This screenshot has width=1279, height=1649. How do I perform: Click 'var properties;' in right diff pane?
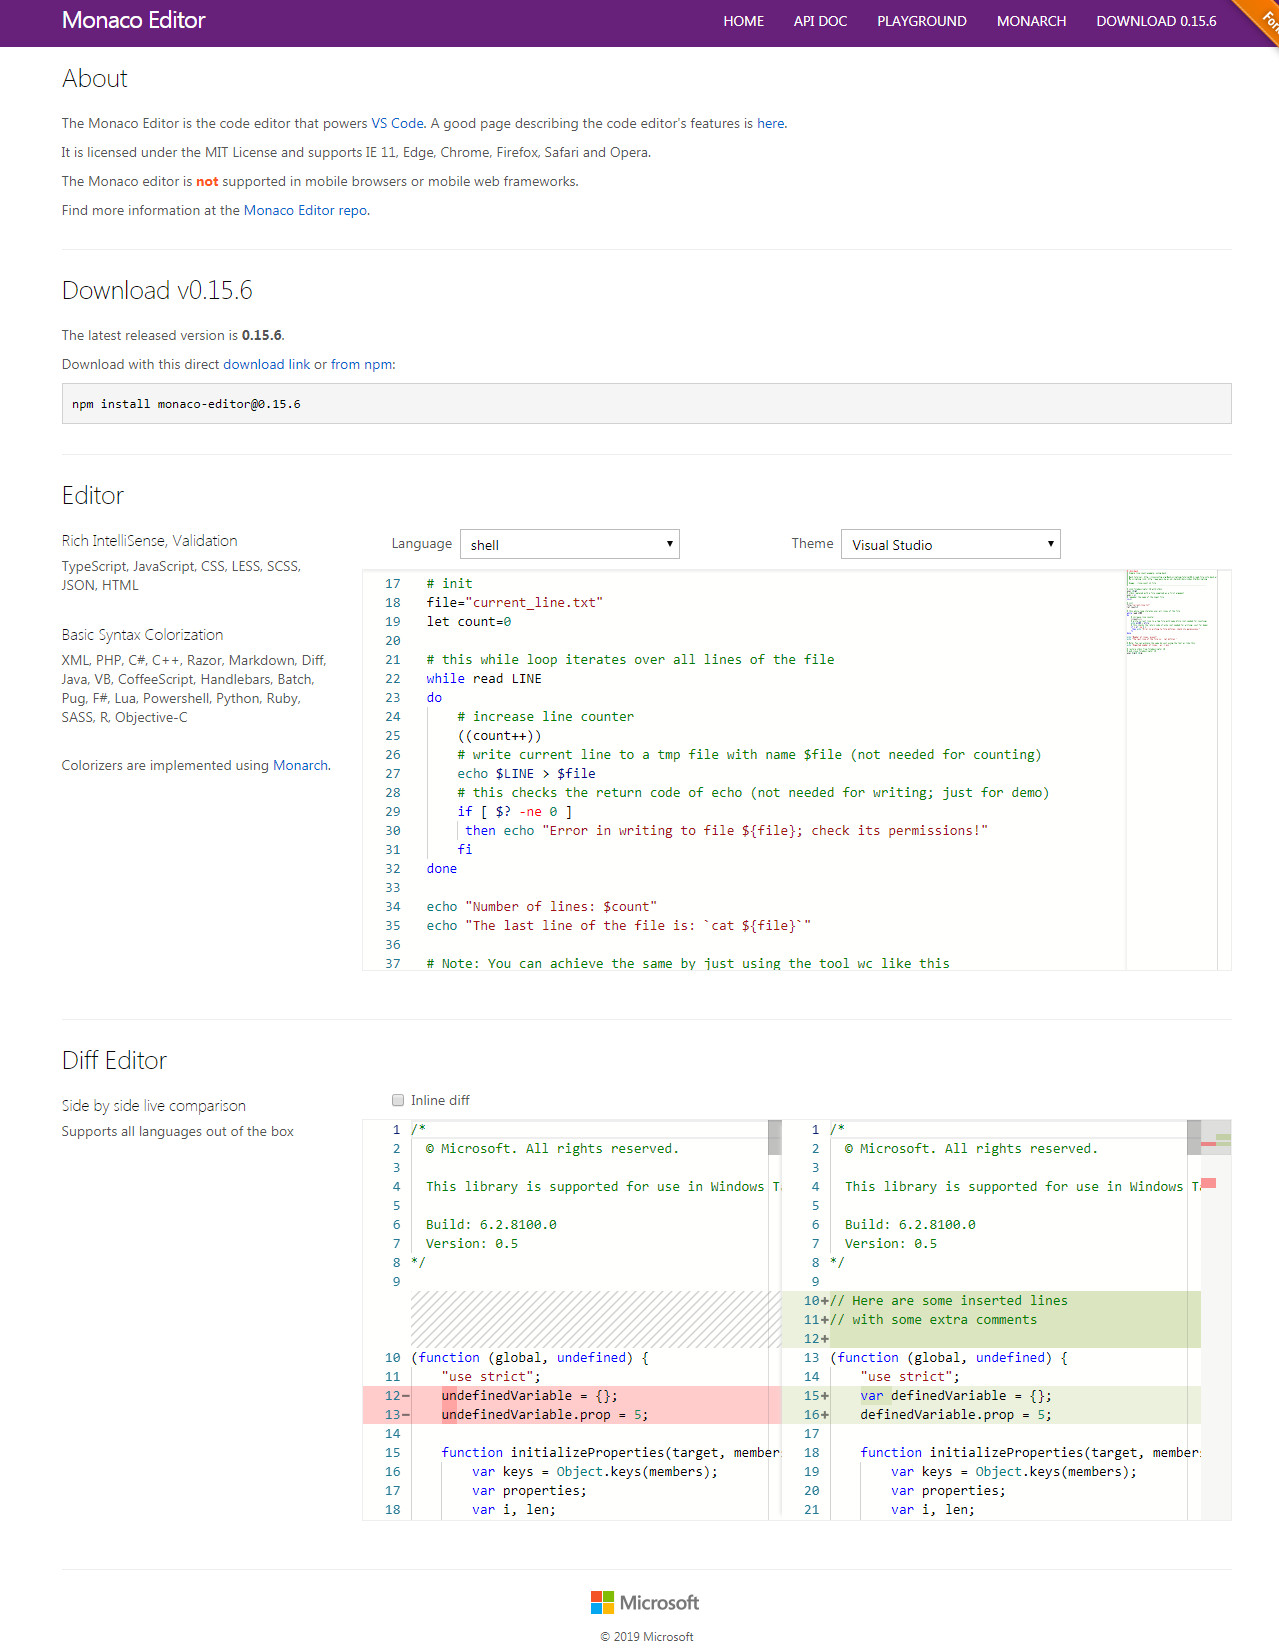point(948,1490)
